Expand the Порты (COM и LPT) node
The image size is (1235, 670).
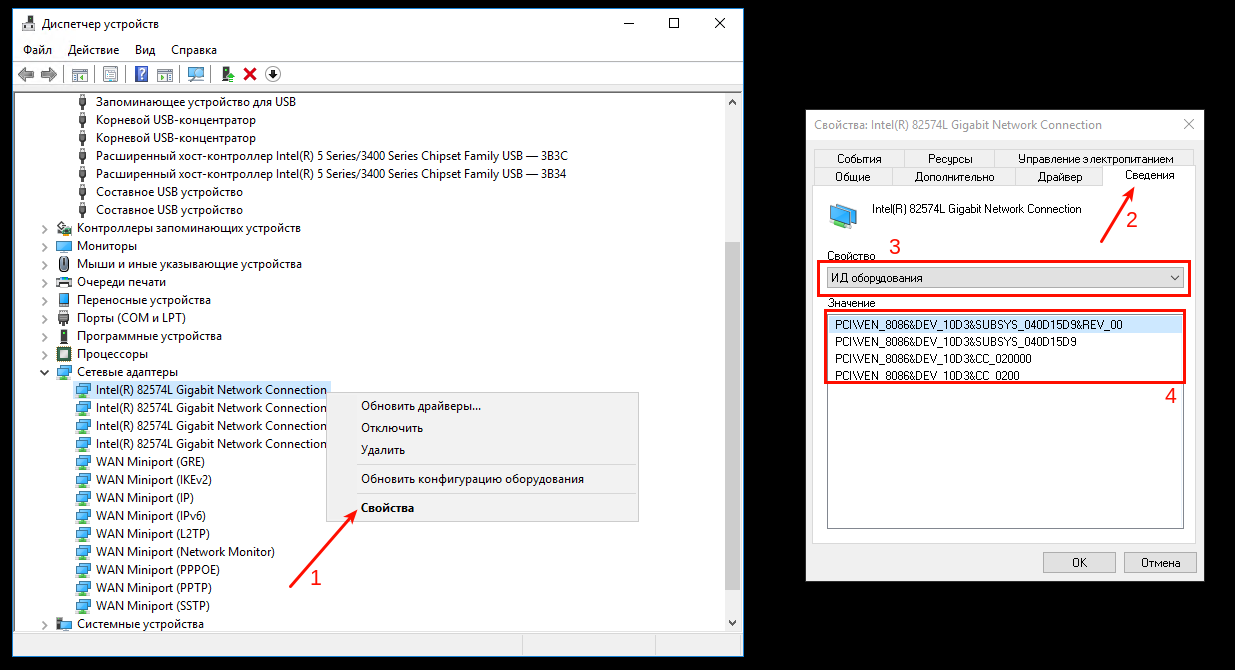pyautogui.click(x=45, y=318)
